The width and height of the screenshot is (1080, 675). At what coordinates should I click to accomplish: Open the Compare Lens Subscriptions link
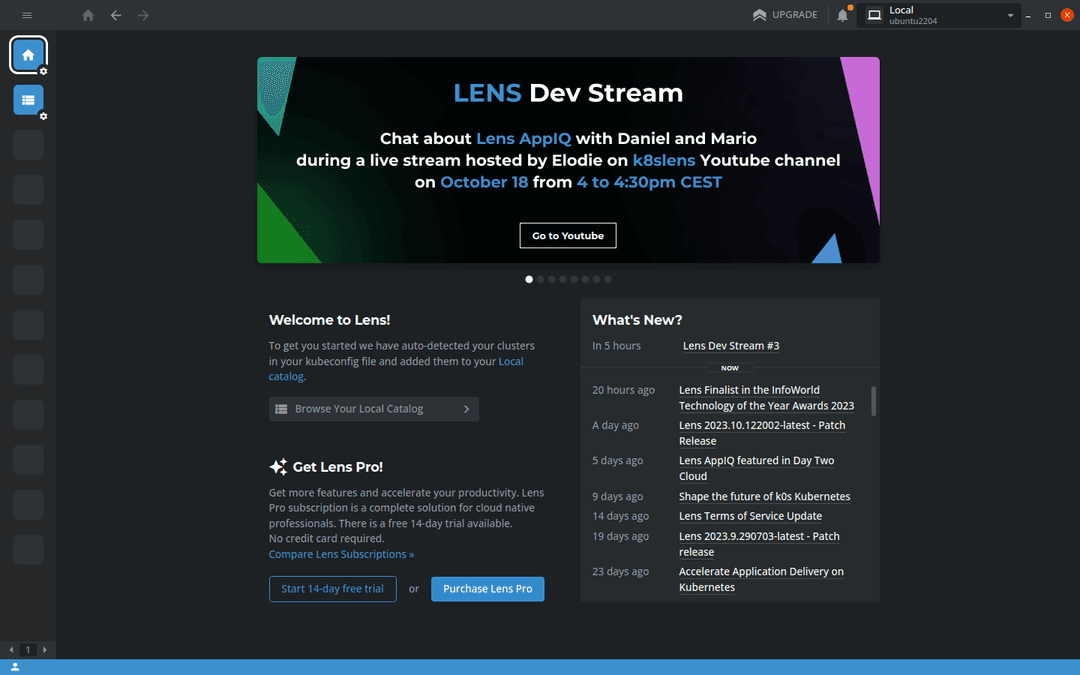[x=341, y=554]
